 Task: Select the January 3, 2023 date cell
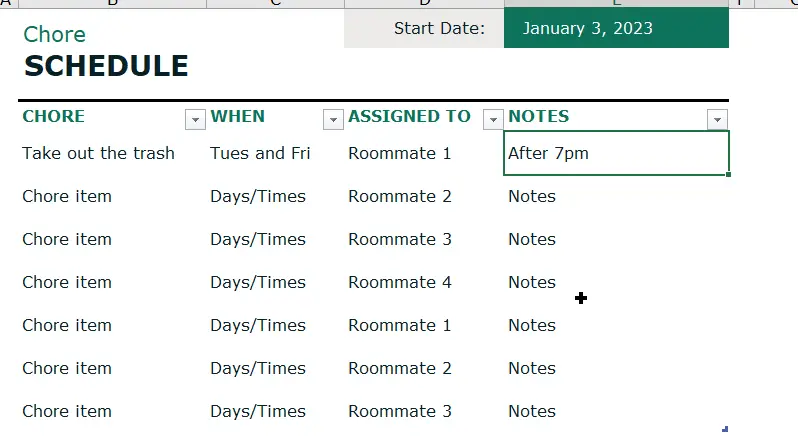click(616, 28)
